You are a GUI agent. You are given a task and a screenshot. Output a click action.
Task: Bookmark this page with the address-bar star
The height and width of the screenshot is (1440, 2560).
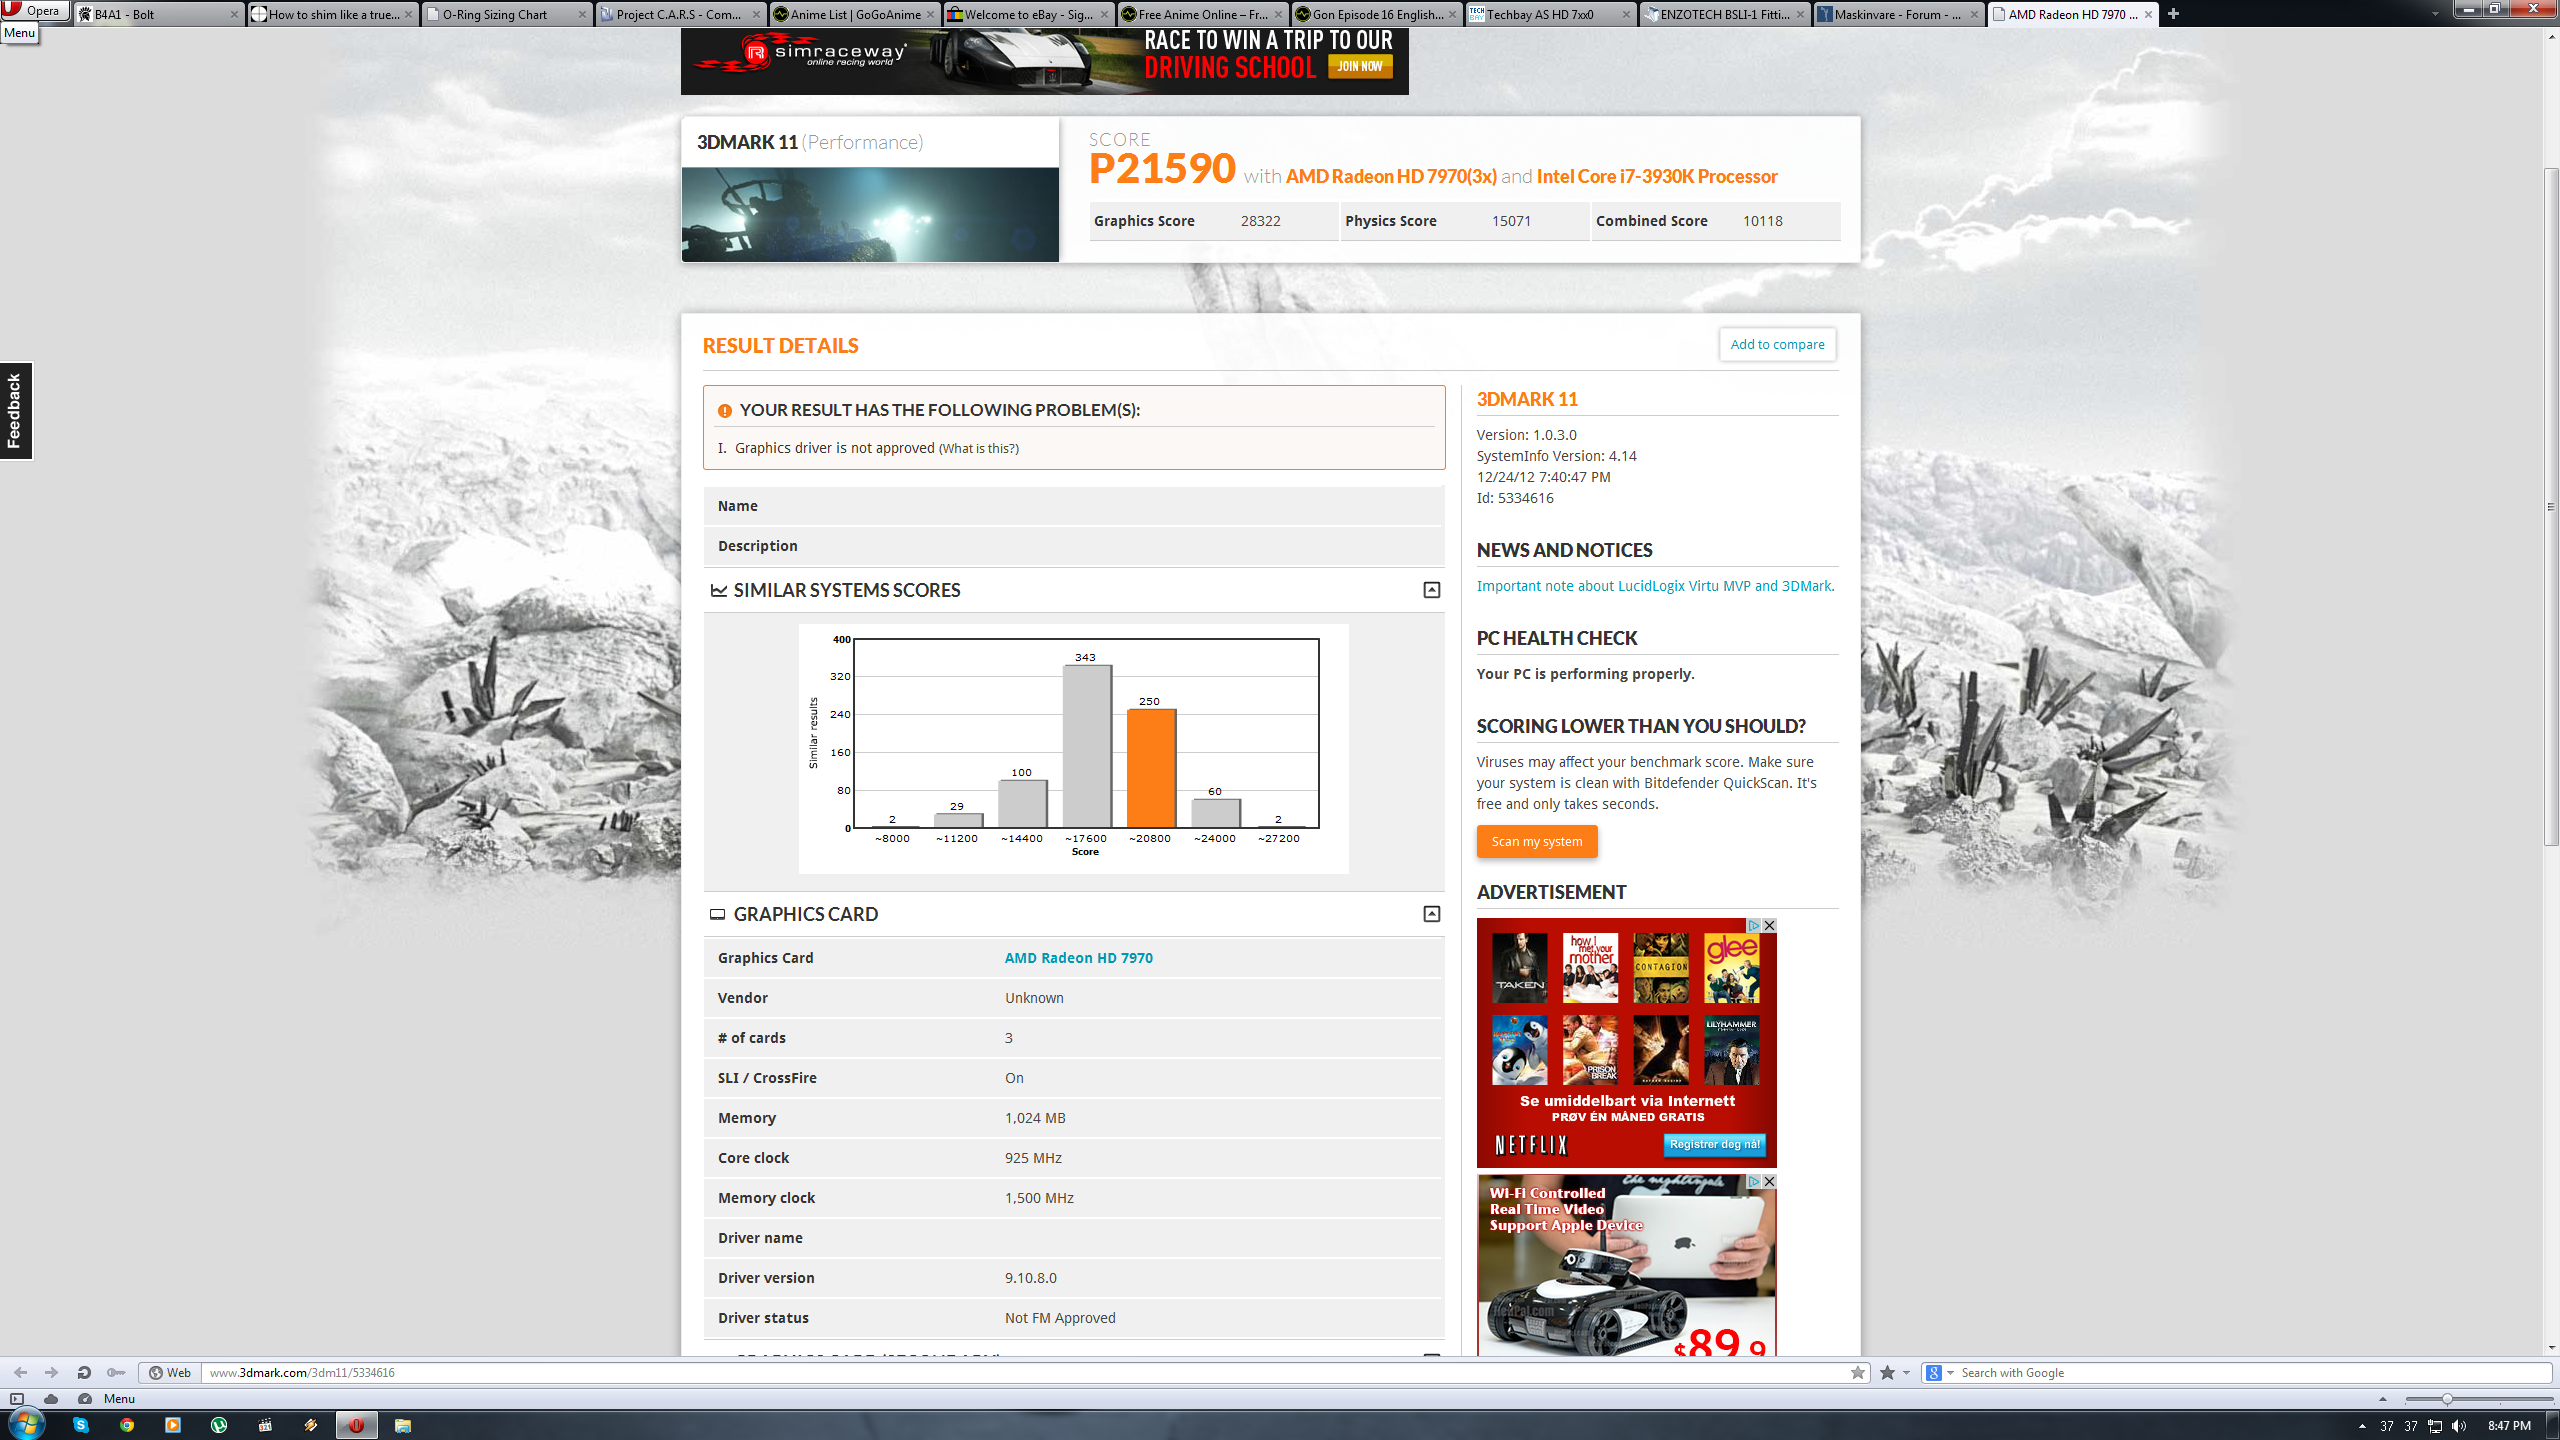[x=1857, y=1373]
